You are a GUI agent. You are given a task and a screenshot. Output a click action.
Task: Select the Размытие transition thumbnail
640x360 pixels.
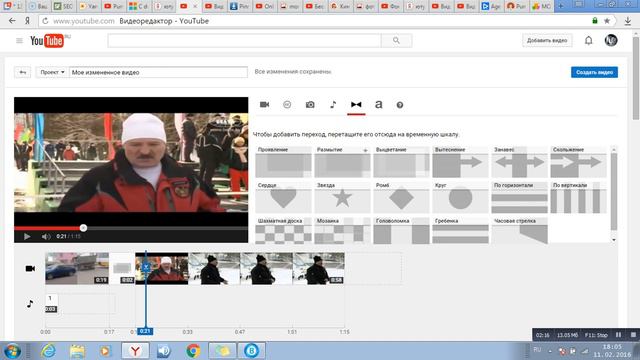pos(342,162)
